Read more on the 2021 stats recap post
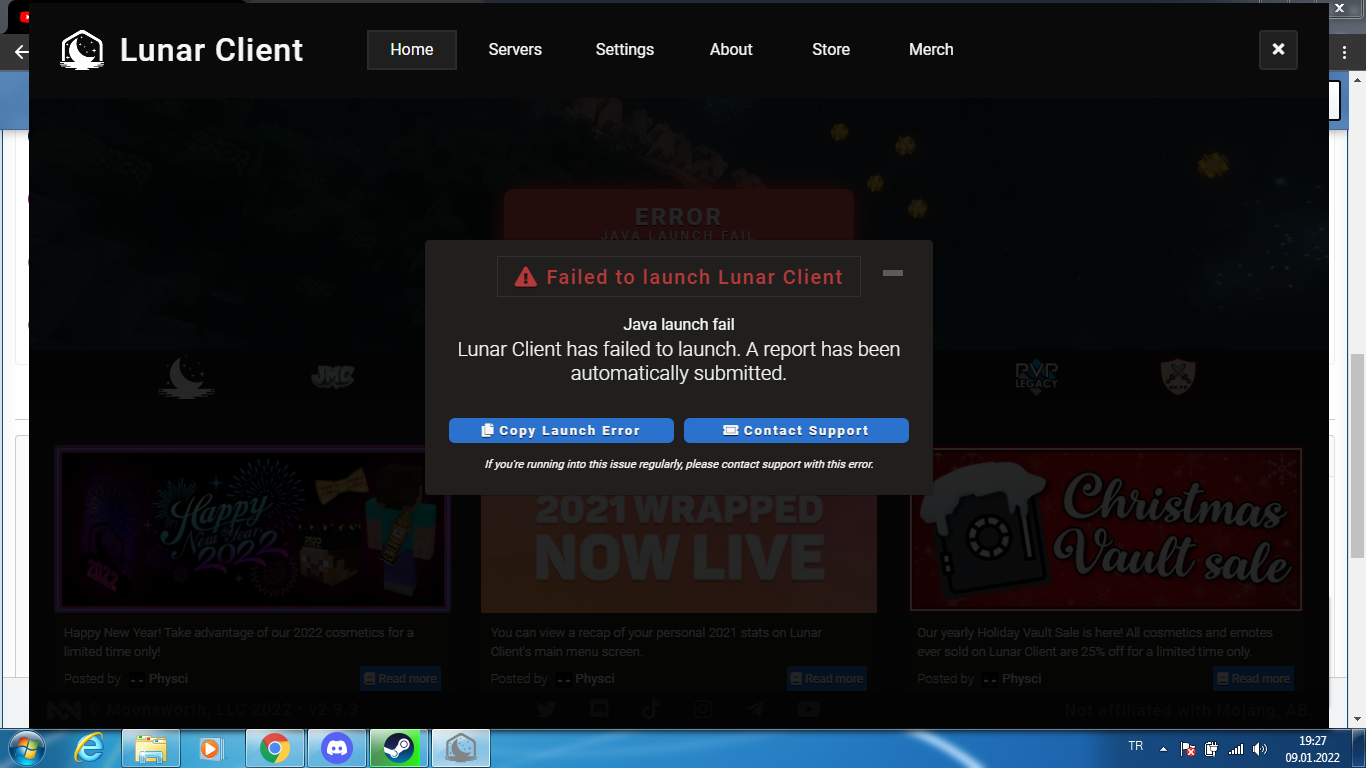 pos(827,679)
